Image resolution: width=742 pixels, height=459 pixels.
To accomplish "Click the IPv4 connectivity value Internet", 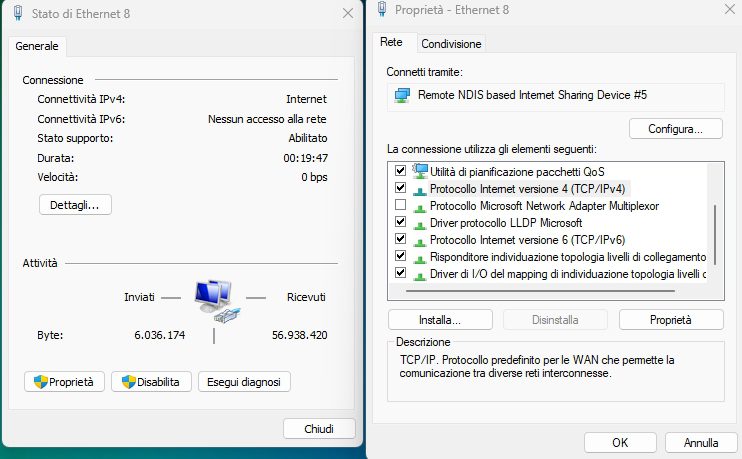I will [306, 99].
